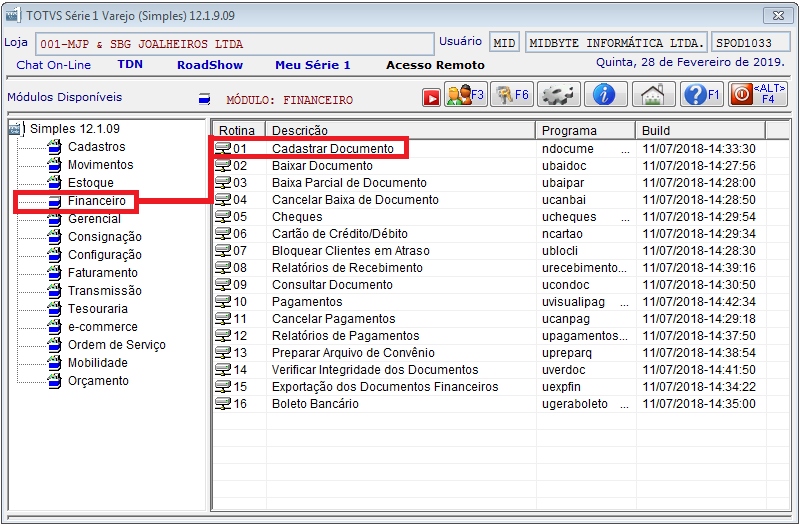Open the users F3 button
The width and height of the screenshot is (800, 527).
click(x=465, y=94)
